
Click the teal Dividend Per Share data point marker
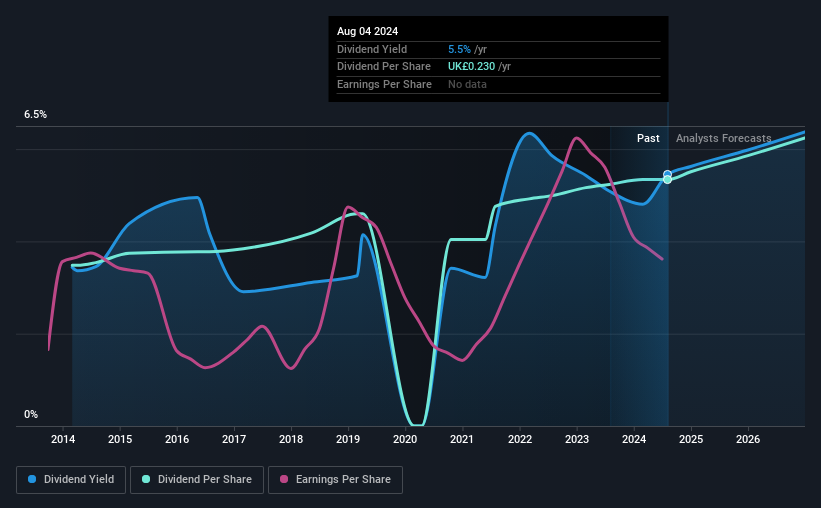(668, 180)
